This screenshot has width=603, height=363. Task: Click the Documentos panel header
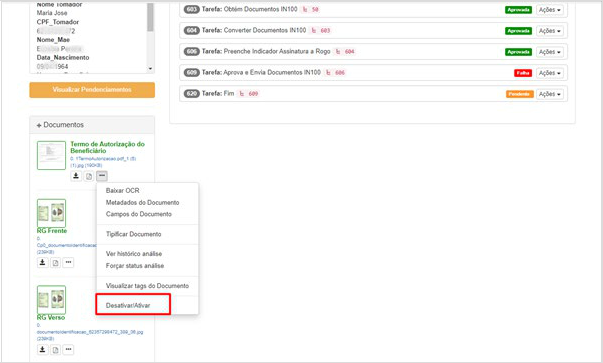pyautogui.click(x=92, y=125)
